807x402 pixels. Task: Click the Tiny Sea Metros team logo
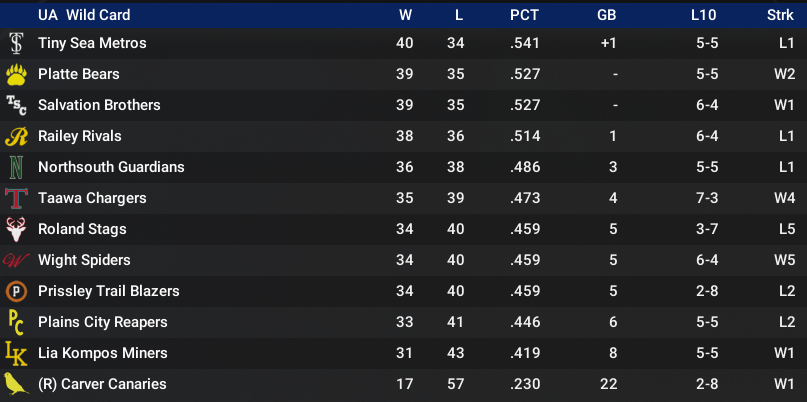tap(16, 43)
